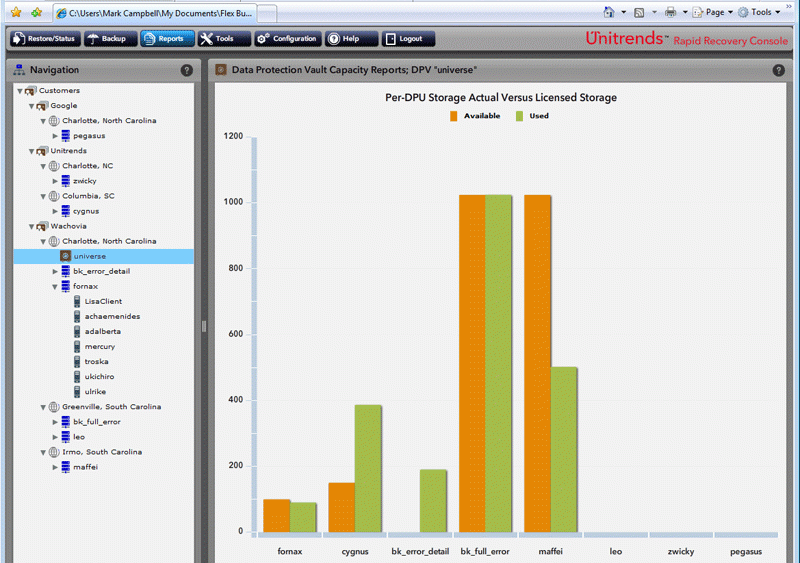800x563 pixels.
Task: Open the Backup menu button
Action: tap(110, 39)
